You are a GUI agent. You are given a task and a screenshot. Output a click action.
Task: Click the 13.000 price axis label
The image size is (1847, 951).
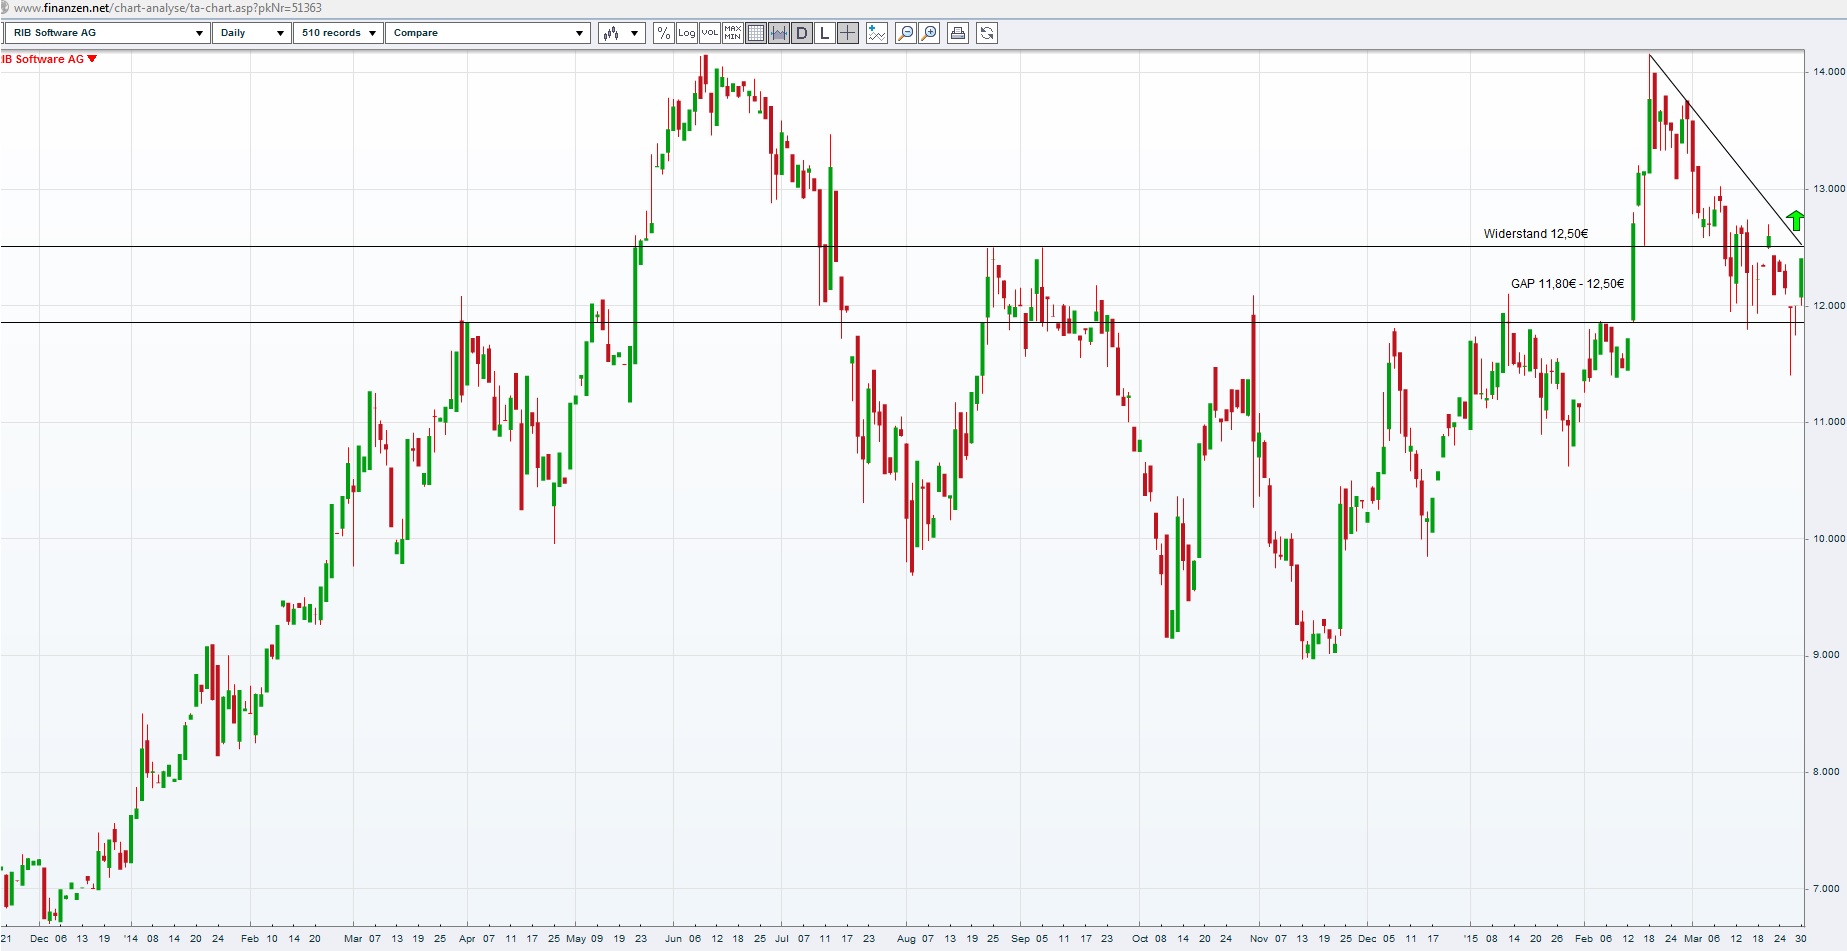1829,189
